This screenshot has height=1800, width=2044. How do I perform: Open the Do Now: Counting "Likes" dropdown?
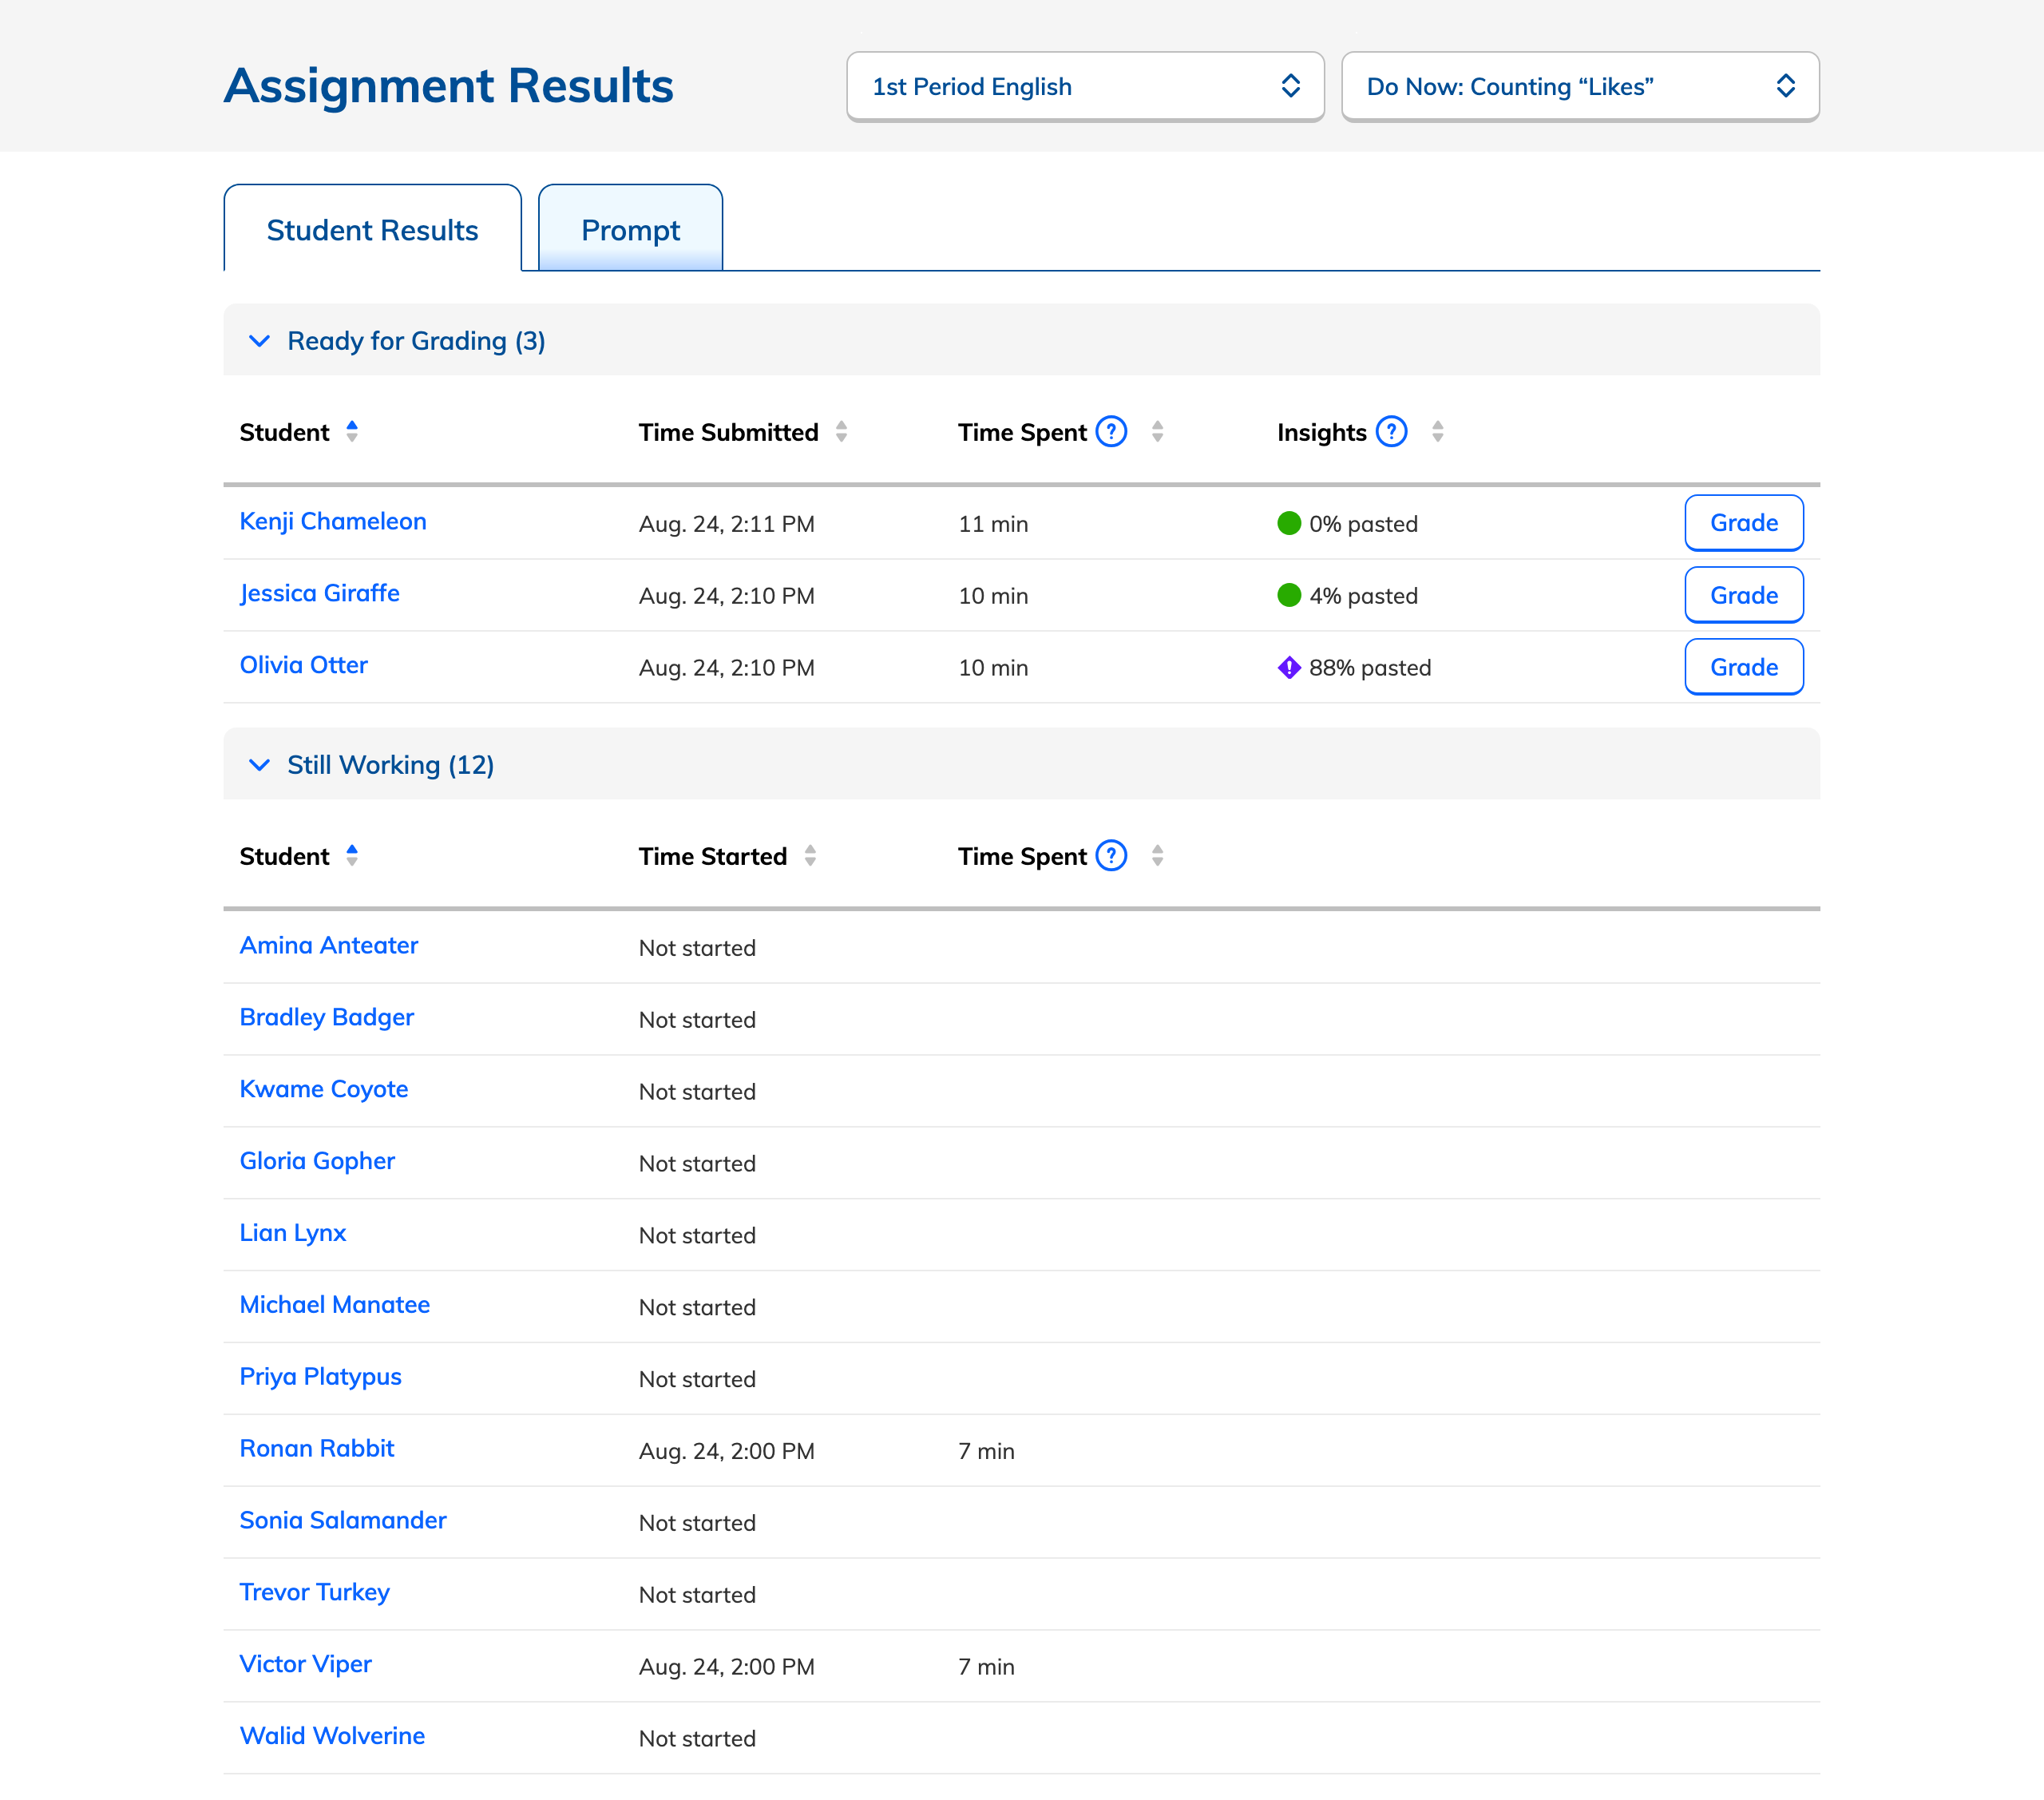point(1579,87)
